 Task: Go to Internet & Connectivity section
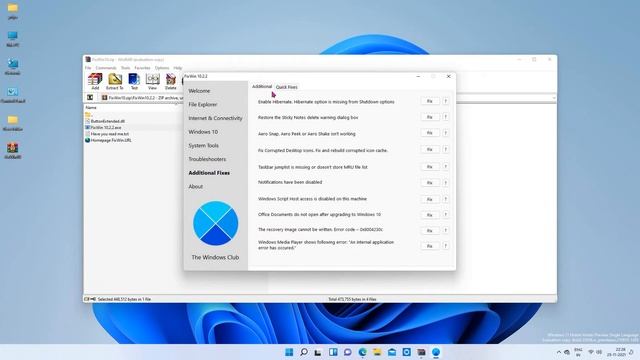click(215, 118)
